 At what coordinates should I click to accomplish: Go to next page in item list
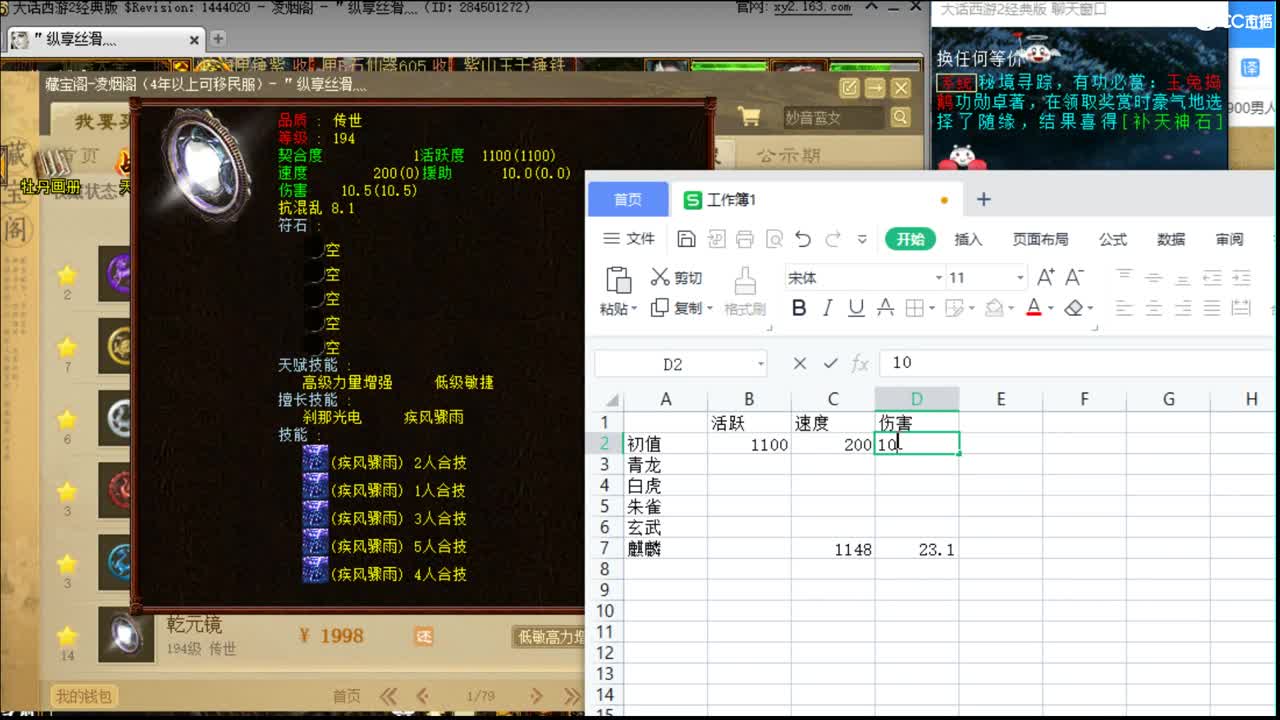(x=536, y=696)
